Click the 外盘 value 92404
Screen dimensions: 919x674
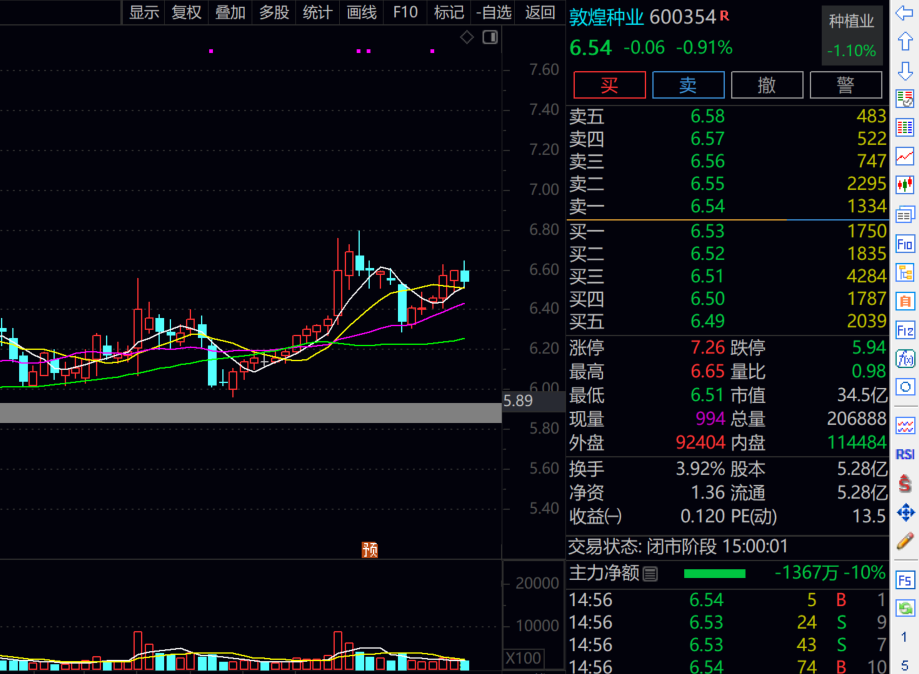pyautogui.click(x=700, y=442)
